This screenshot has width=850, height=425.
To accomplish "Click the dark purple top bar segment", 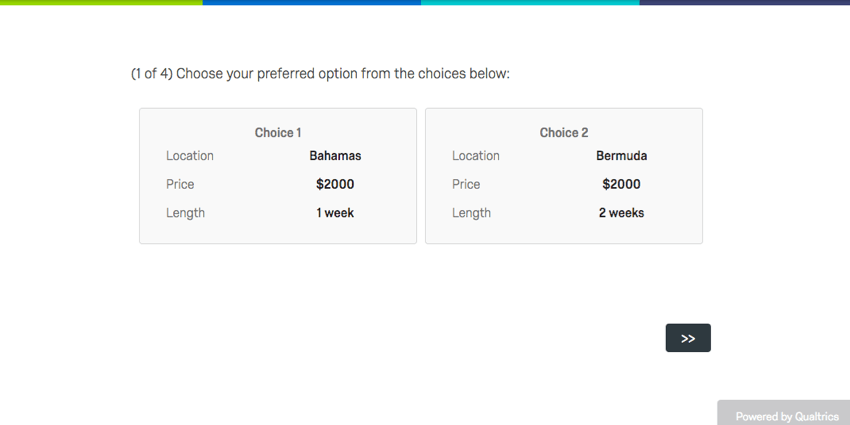I will (x=745, y=2).
